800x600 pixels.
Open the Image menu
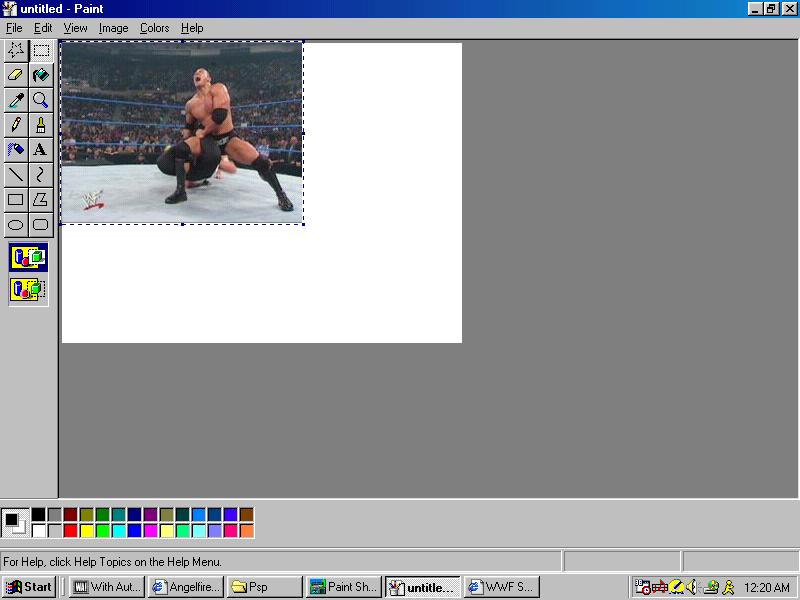[113, 28]
